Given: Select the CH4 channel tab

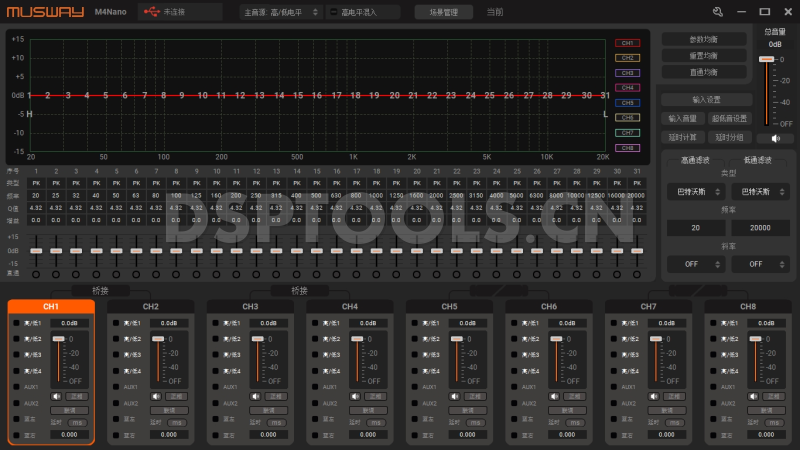Looking at the screenshot, I should click(350, 306).
